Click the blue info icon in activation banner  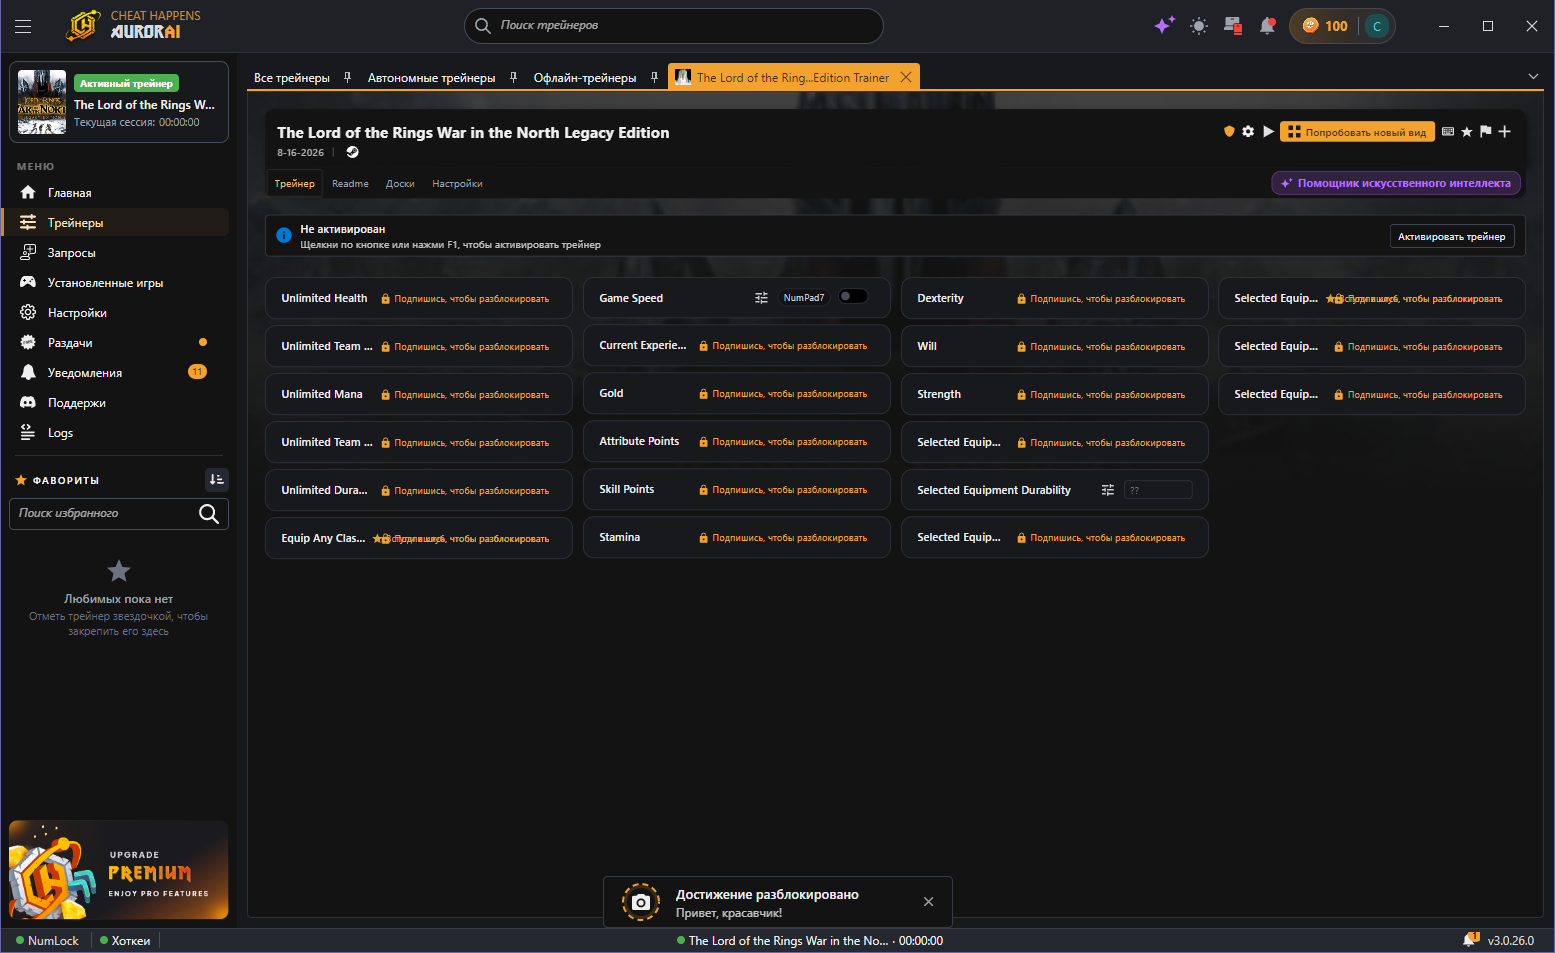pyautogui.click(x=284, y=236)
